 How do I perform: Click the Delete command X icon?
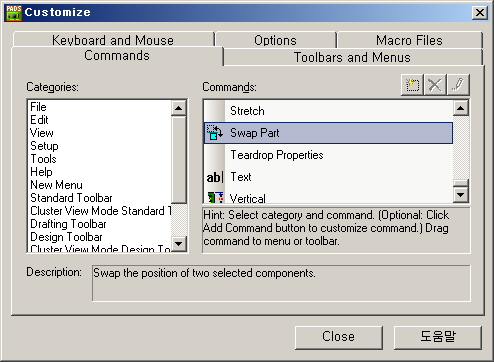coord(435,85)
